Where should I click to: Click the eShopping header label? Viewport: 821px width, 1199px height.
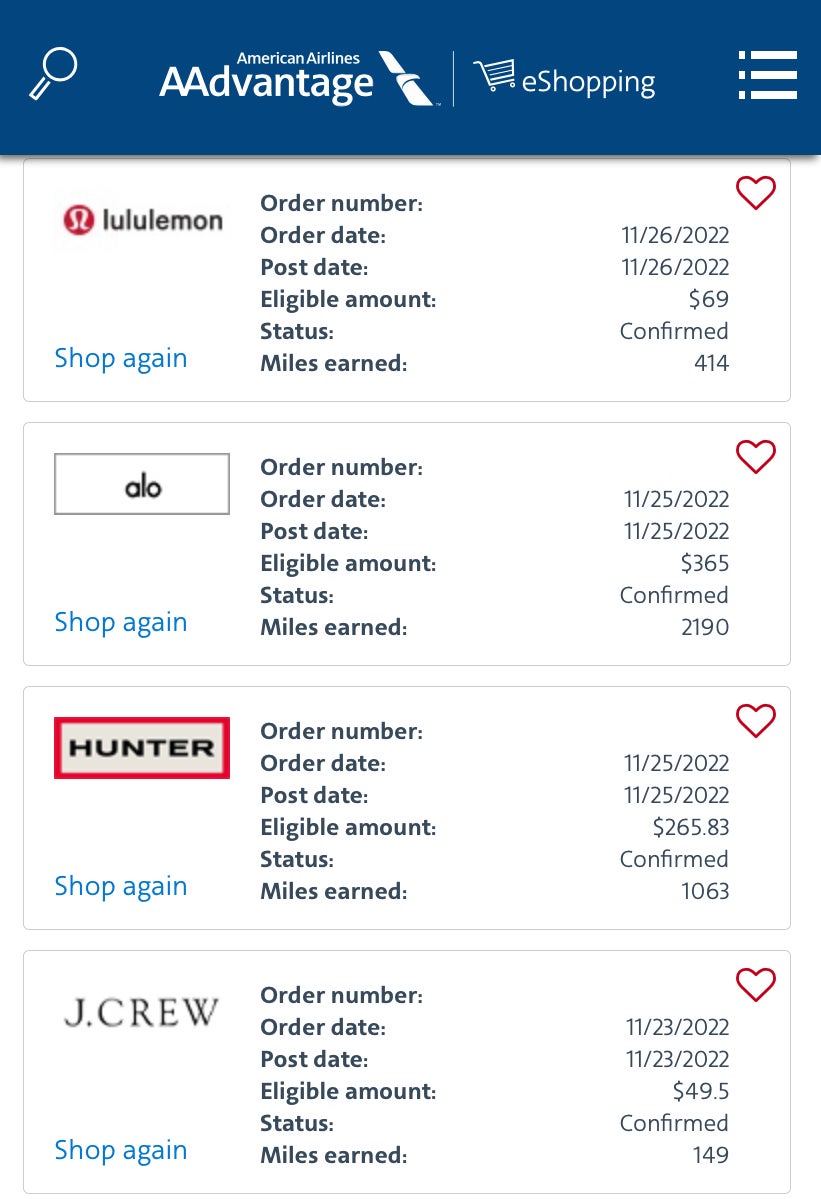click(x=588, y=82)
